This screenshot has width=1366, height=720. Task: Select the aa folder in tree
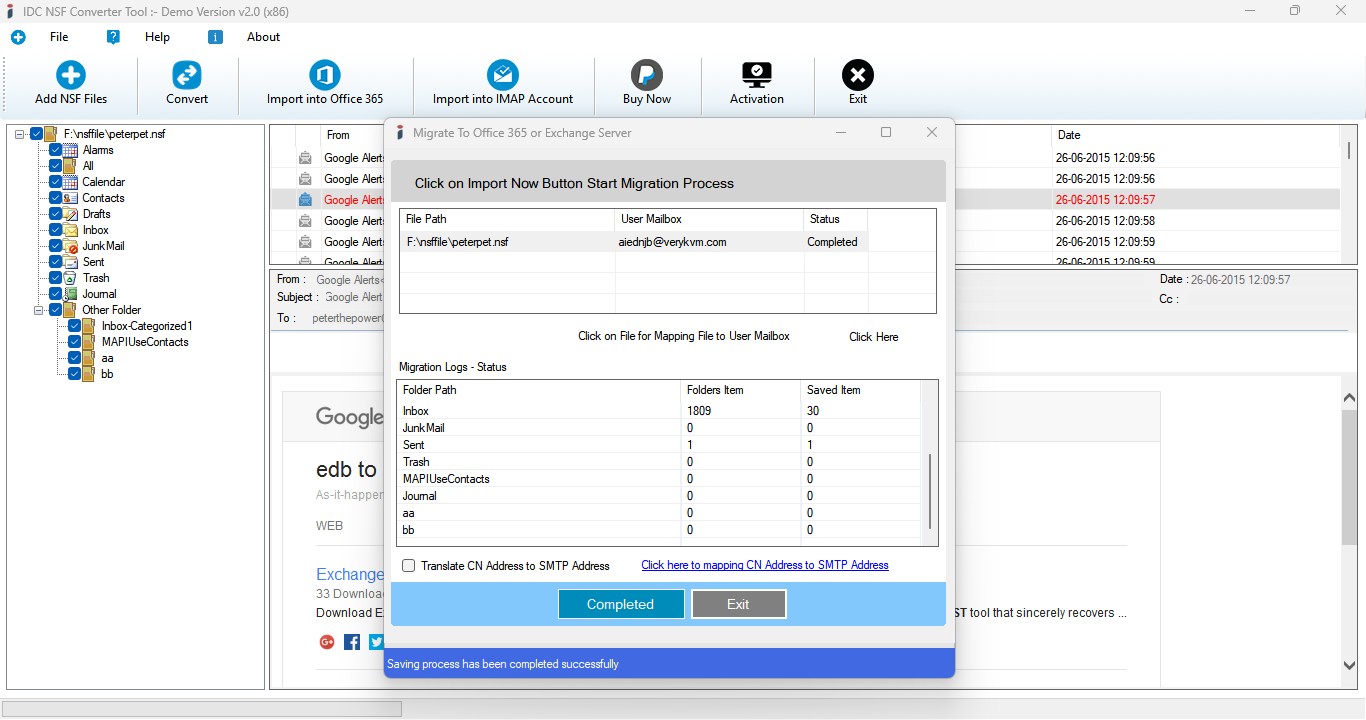tap(107, 358)
